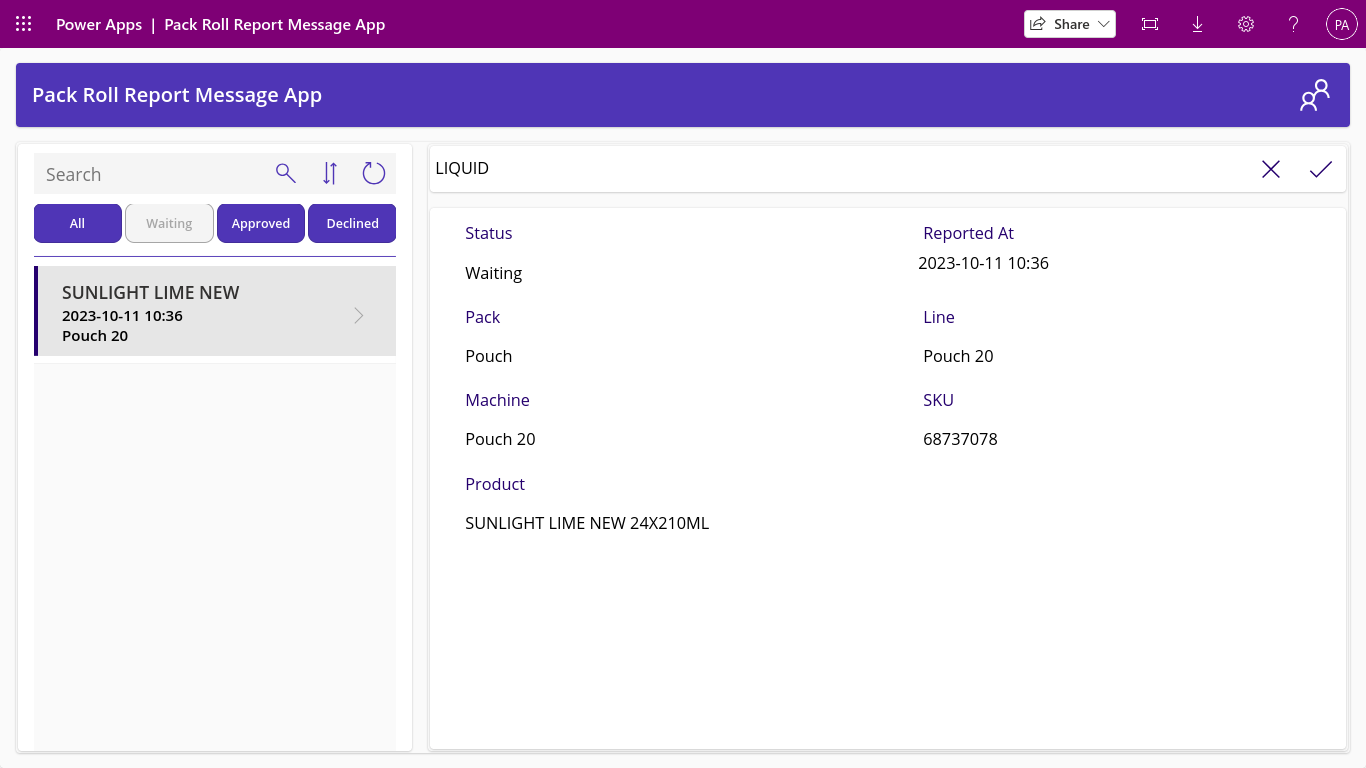Click the users icon in app header

[1314, 95]
